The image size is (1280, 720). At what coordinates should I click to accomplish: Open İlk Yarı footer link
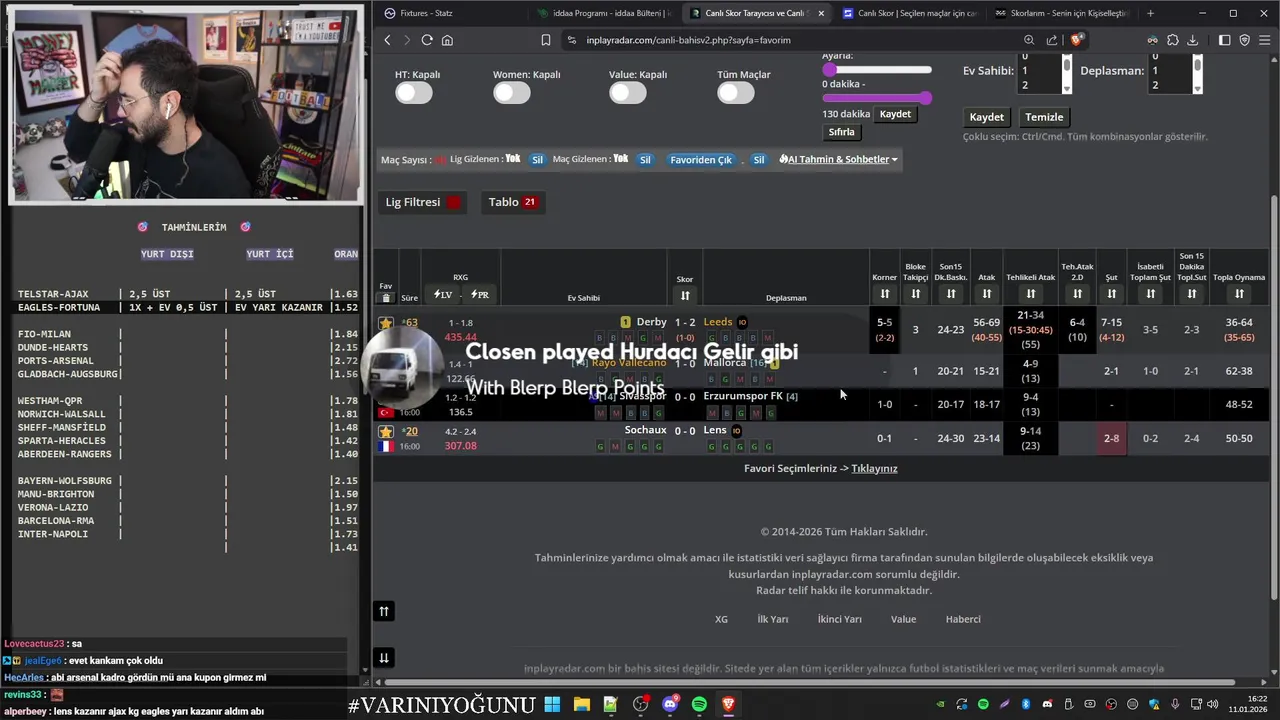772,619
